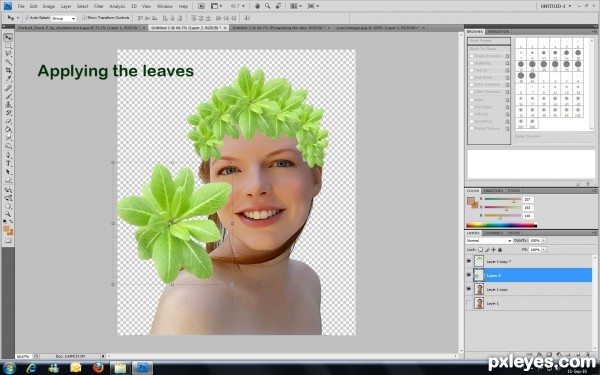The width and height of the screenshot is (600, 375).
Task: Click the status bar zoom percentage field
Action: pos(23,356)
